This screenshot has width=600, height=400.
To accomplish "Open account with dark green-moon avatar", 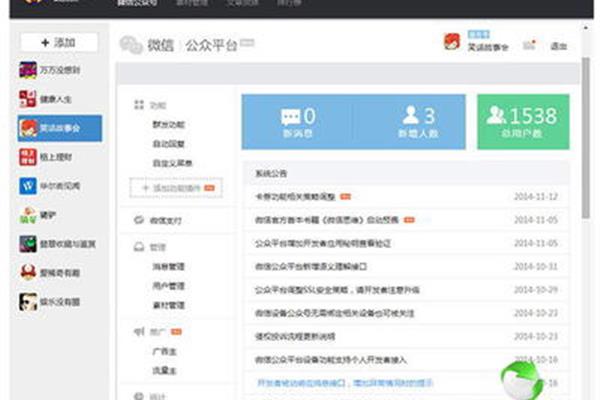I will (57, 244).
